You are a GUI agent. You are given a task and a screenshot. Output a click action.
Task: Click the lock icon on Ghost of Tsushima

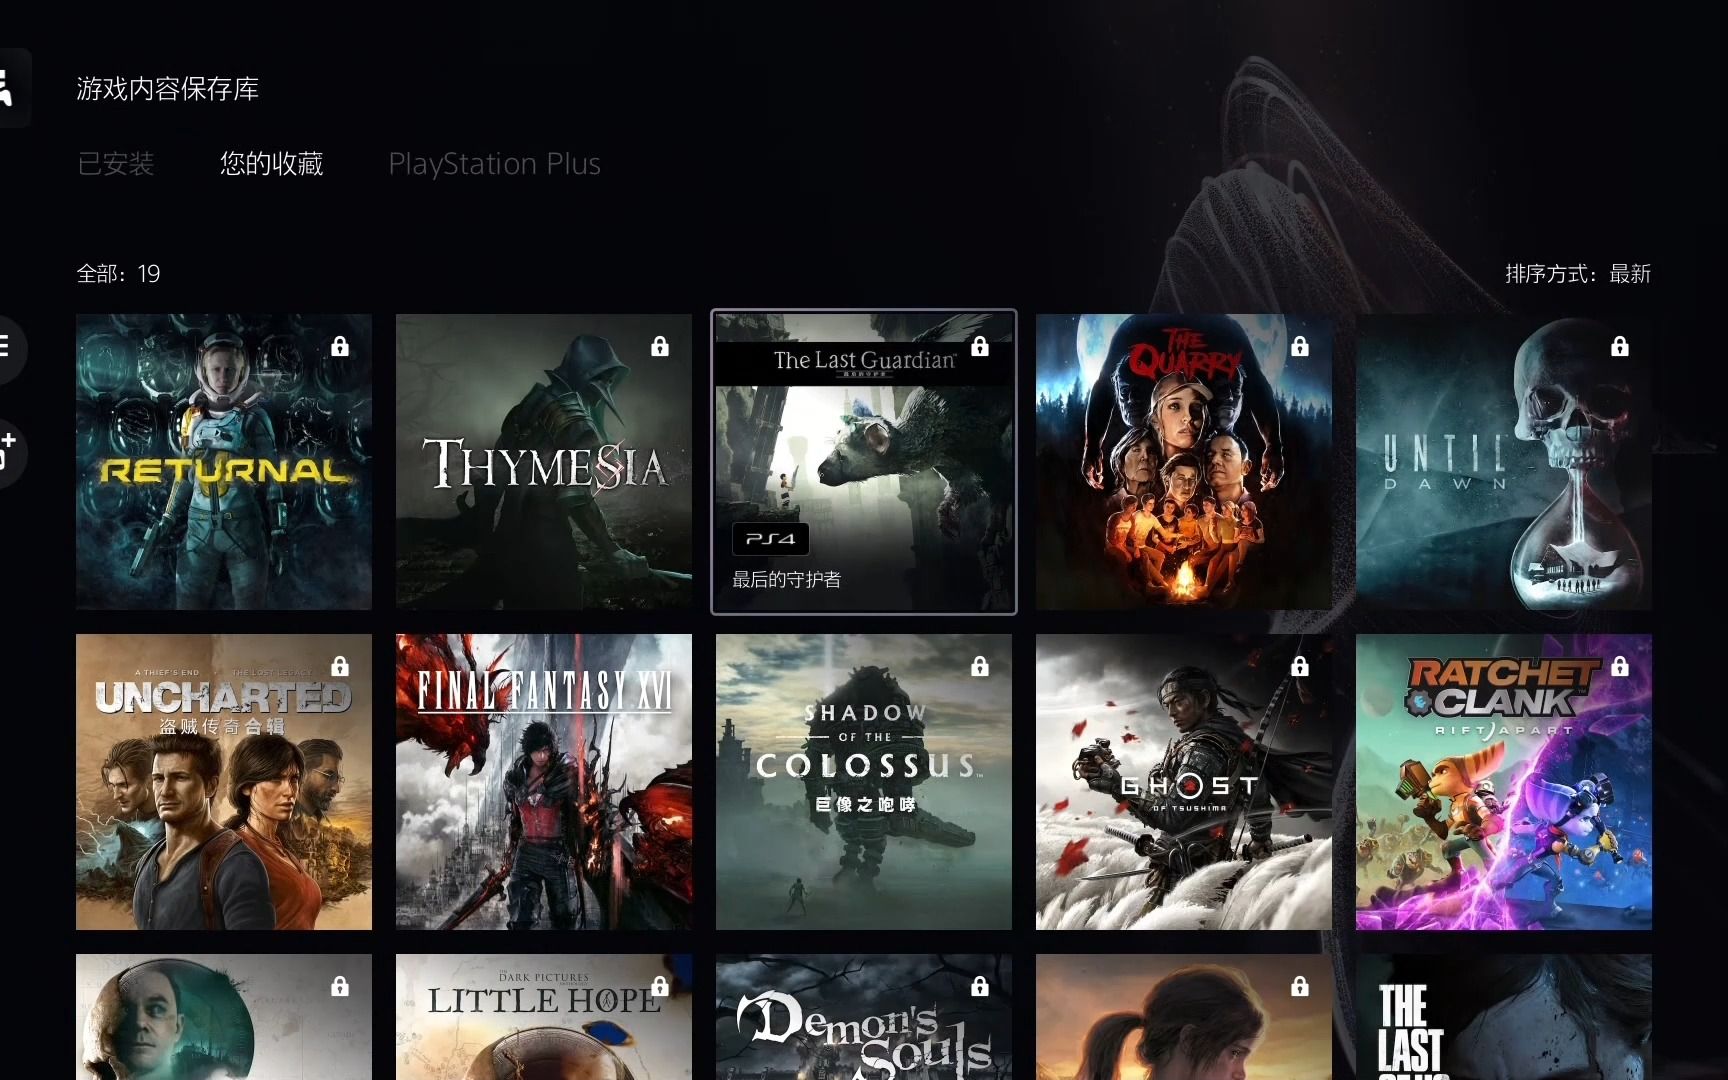(x=1300, y=666)
